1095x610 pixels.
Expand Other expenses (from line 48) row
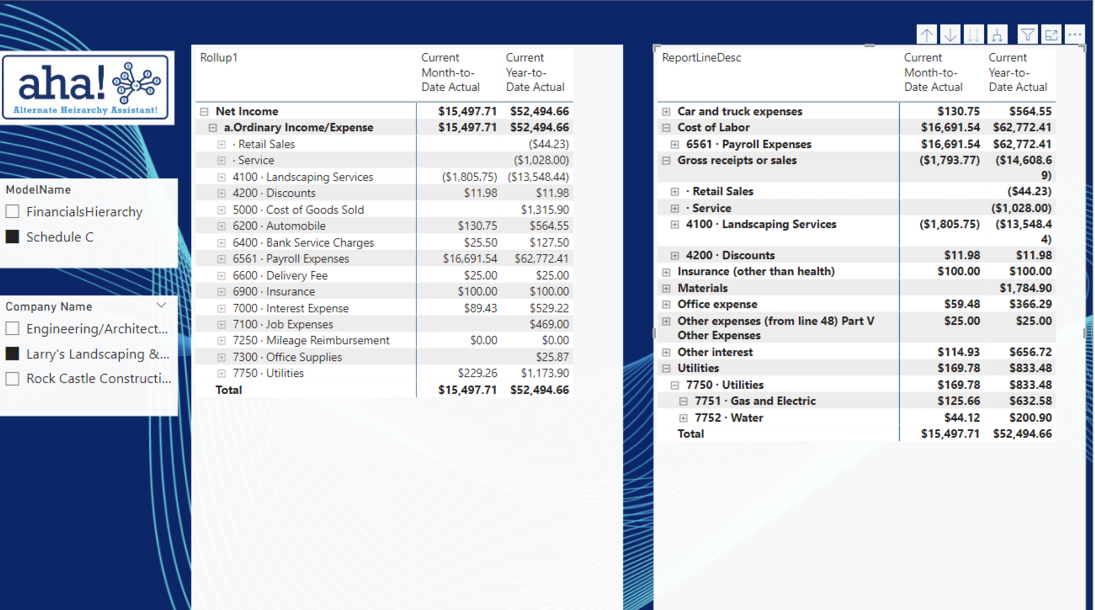[x=666, y=321]
